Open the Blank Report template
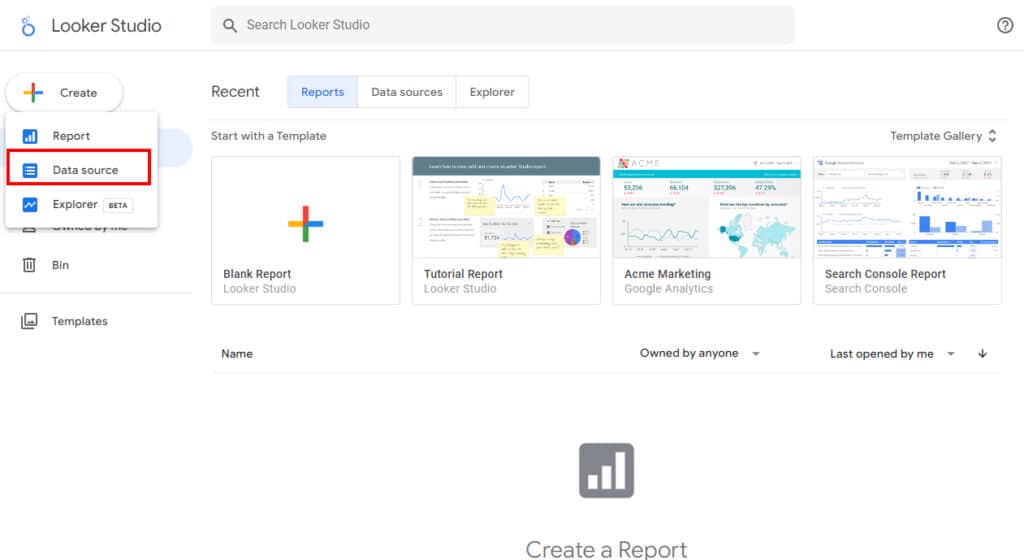This screenshot has height=560, width=1024. tap(306, 230)
